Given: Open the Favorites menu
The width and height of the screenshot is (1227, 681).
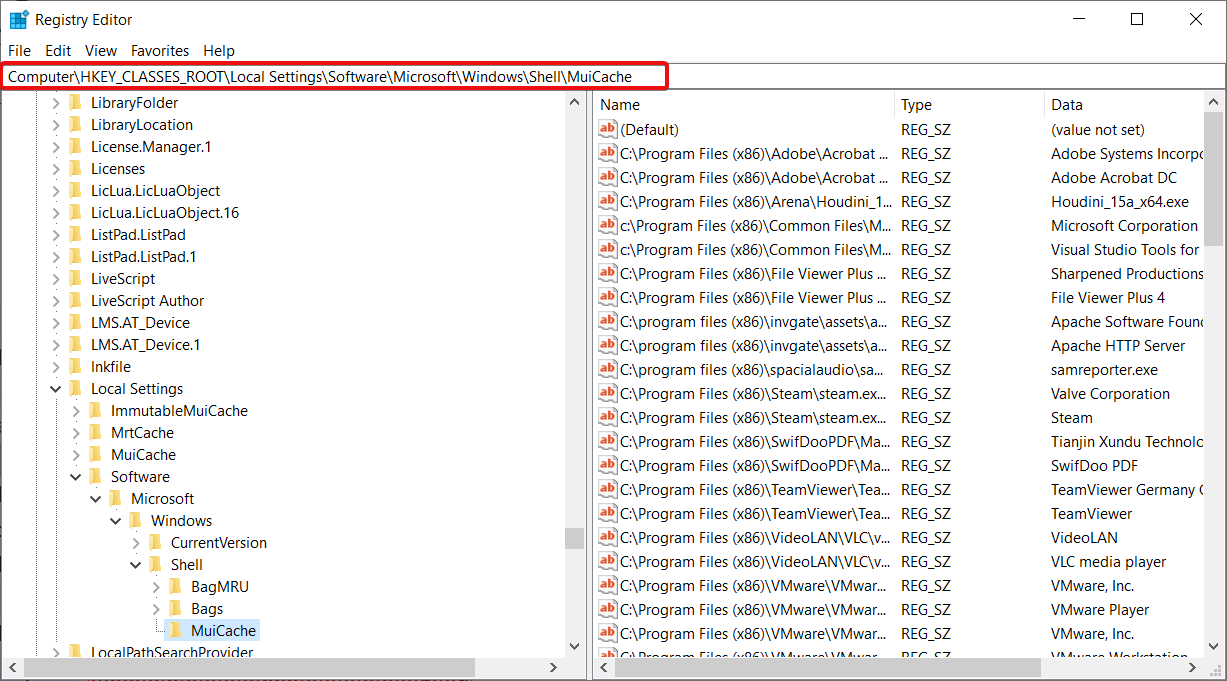Looking at the screenshot, I should click(x=160, y=50).
